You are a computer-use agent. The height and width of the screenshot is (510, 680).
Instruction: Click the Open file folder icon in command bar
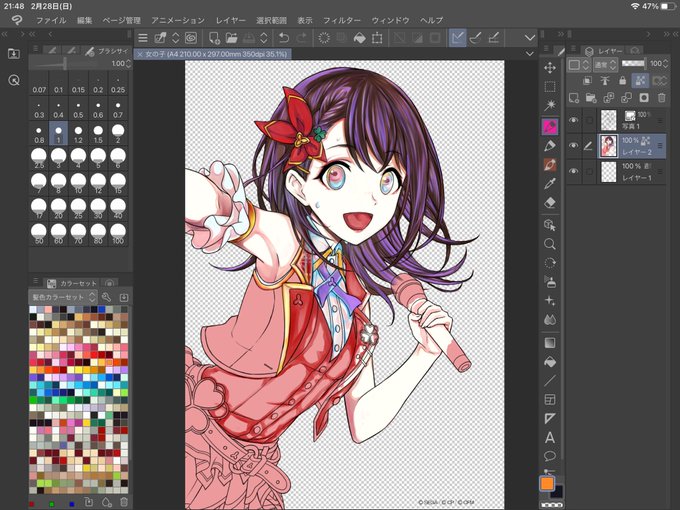pos(232,38)
